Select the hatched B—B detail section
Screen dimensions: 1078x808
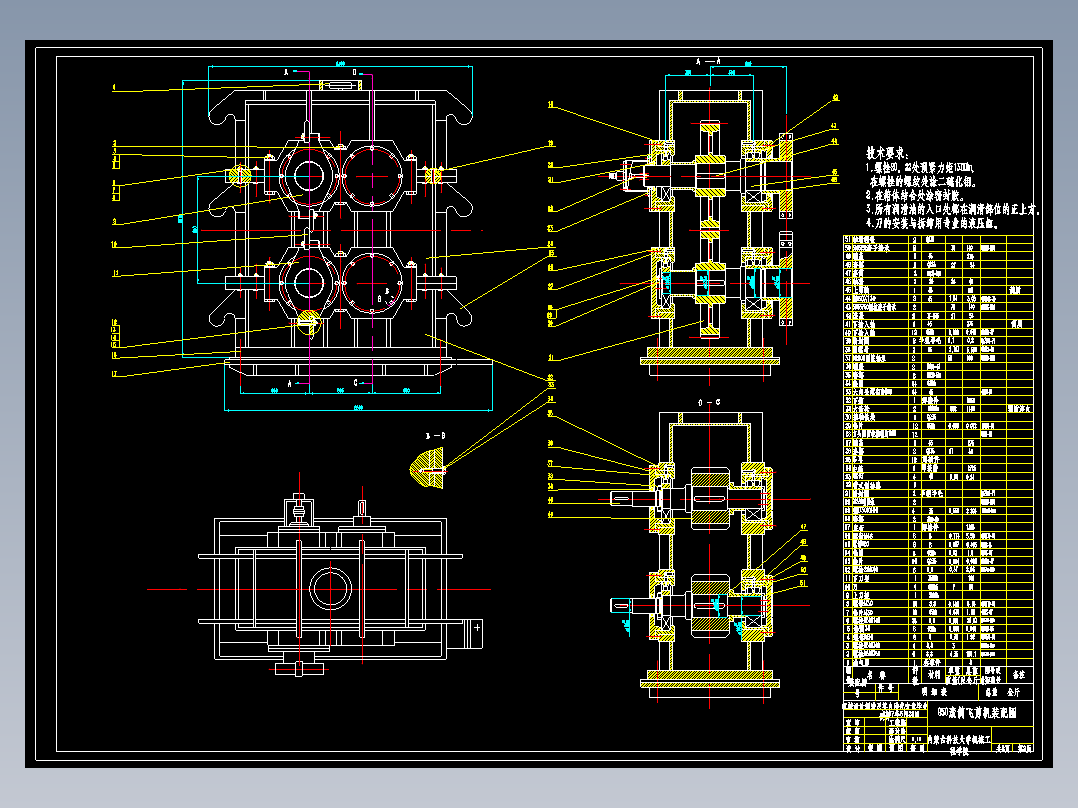coord(428,469)
